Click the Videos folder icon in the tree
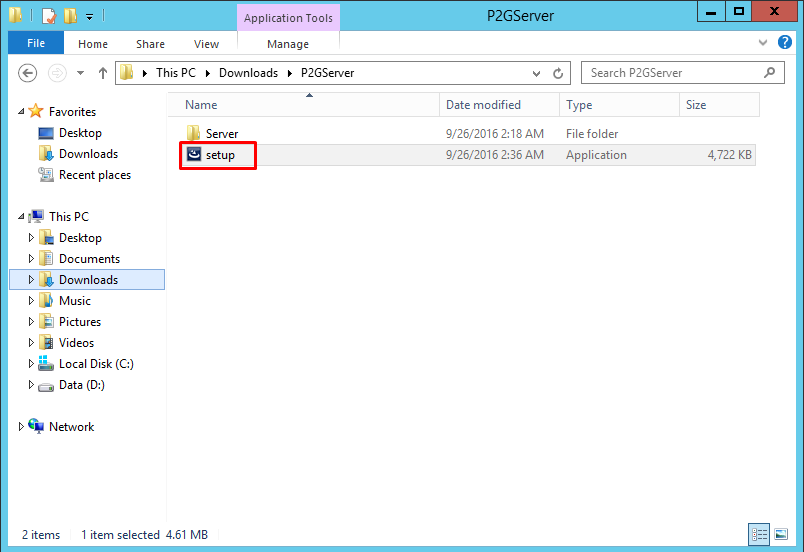Screen dimensions: 804x552 (46, 342)
